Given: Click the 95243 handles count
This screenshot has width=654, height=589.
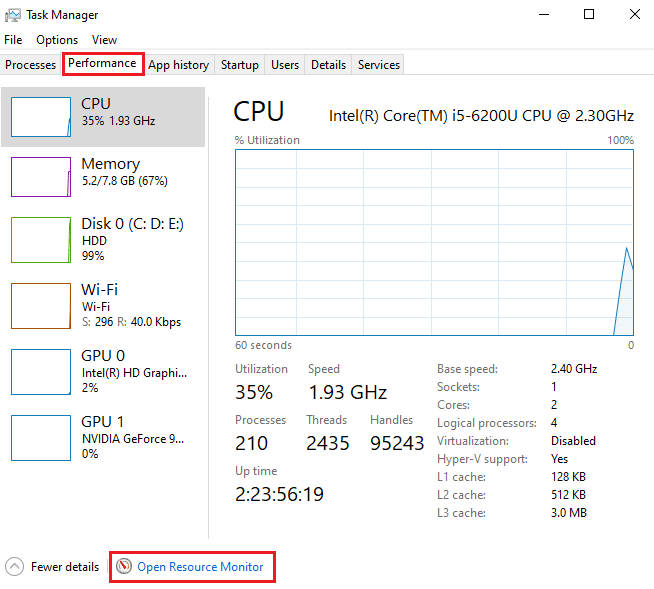Looking at the screenshot, I should [397, 443].
